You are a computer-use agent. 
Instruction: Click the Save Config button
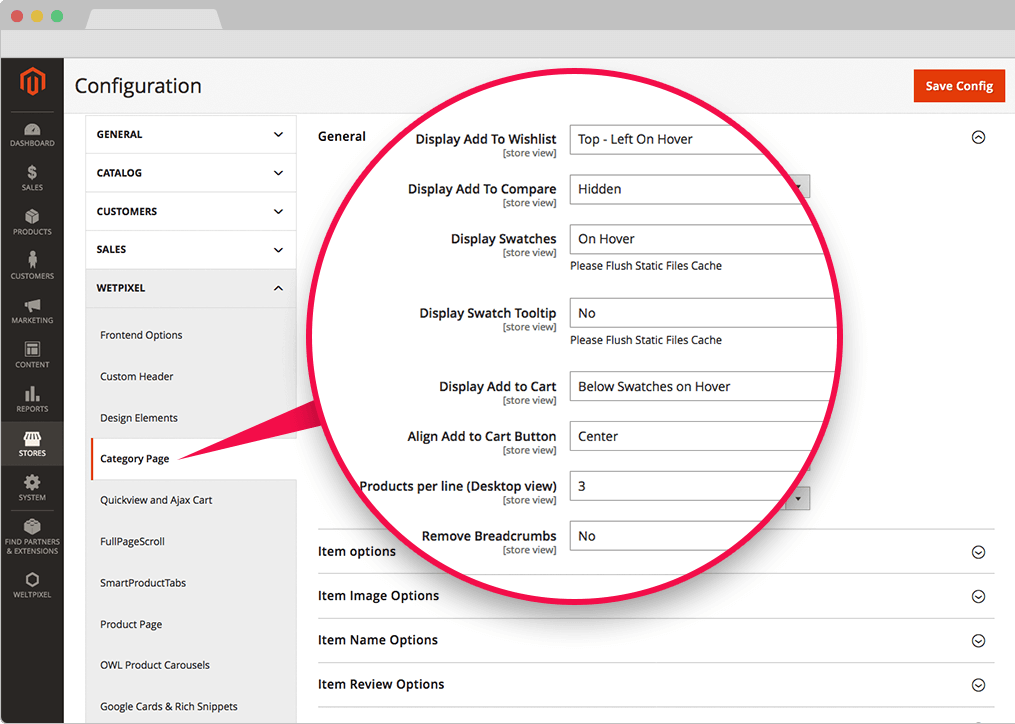958,86
